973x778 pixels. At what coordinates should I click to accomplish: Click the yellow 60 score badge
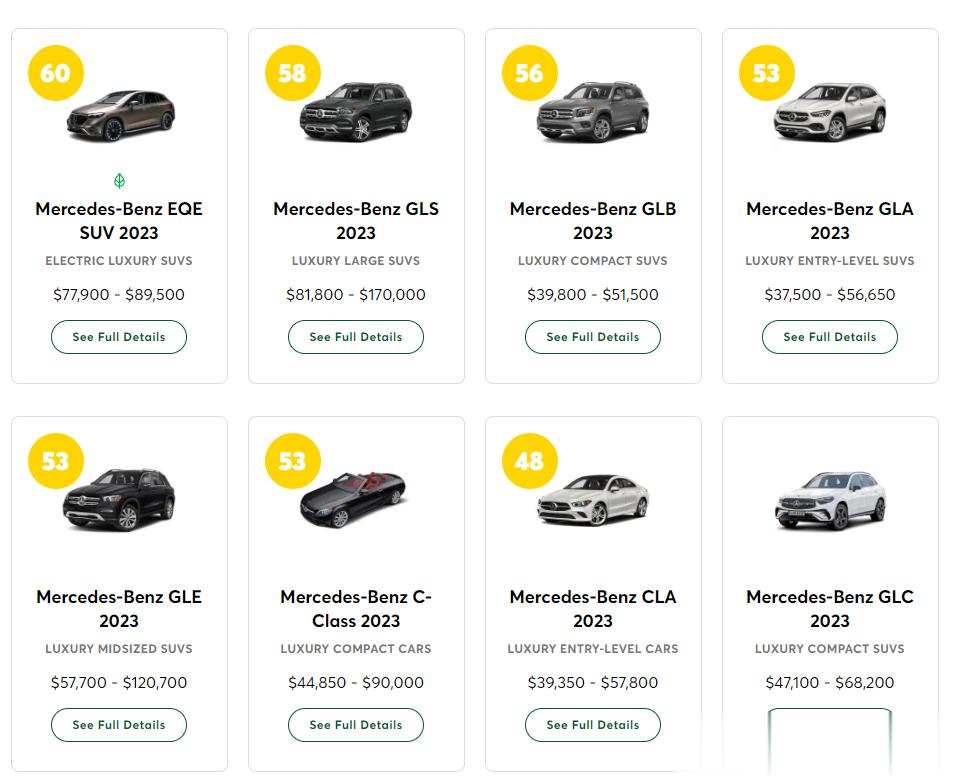56,73
